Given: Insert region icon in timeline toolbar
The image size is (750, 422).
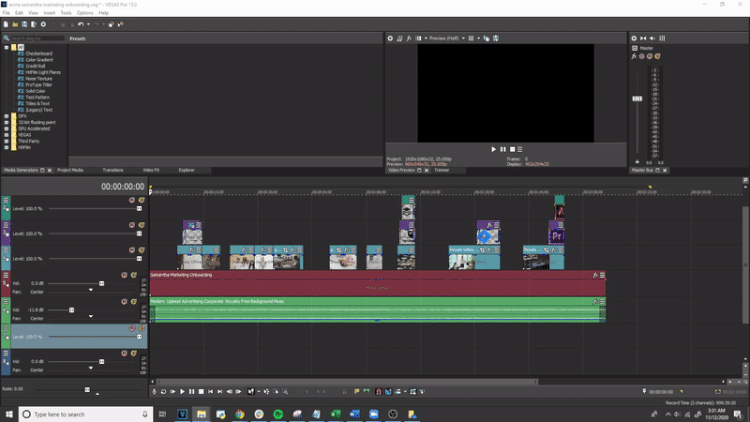Looking at the screenshot, I should coord(366,392).
